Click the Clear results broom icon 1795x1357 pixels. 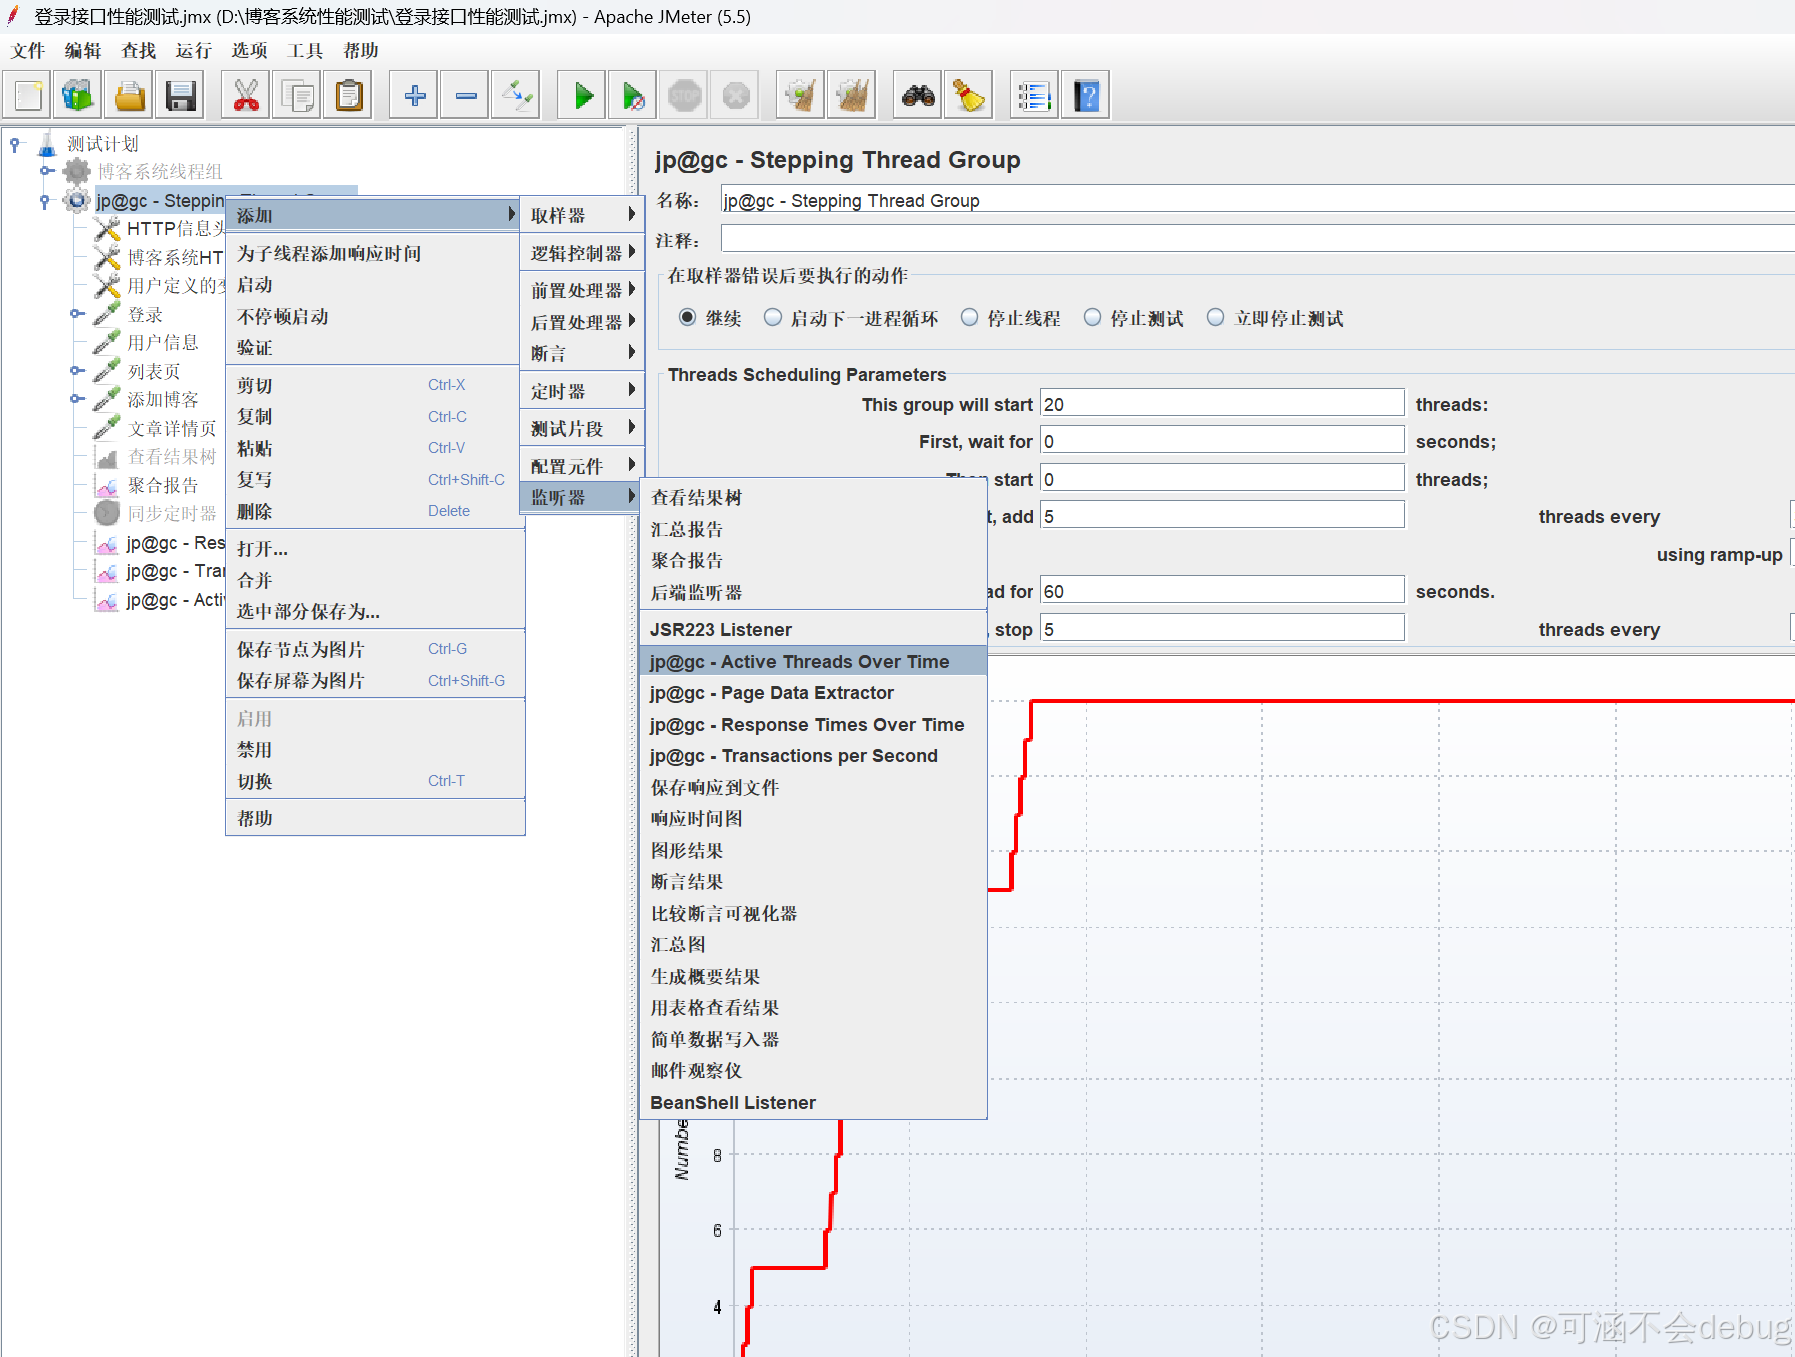(801, 96)
